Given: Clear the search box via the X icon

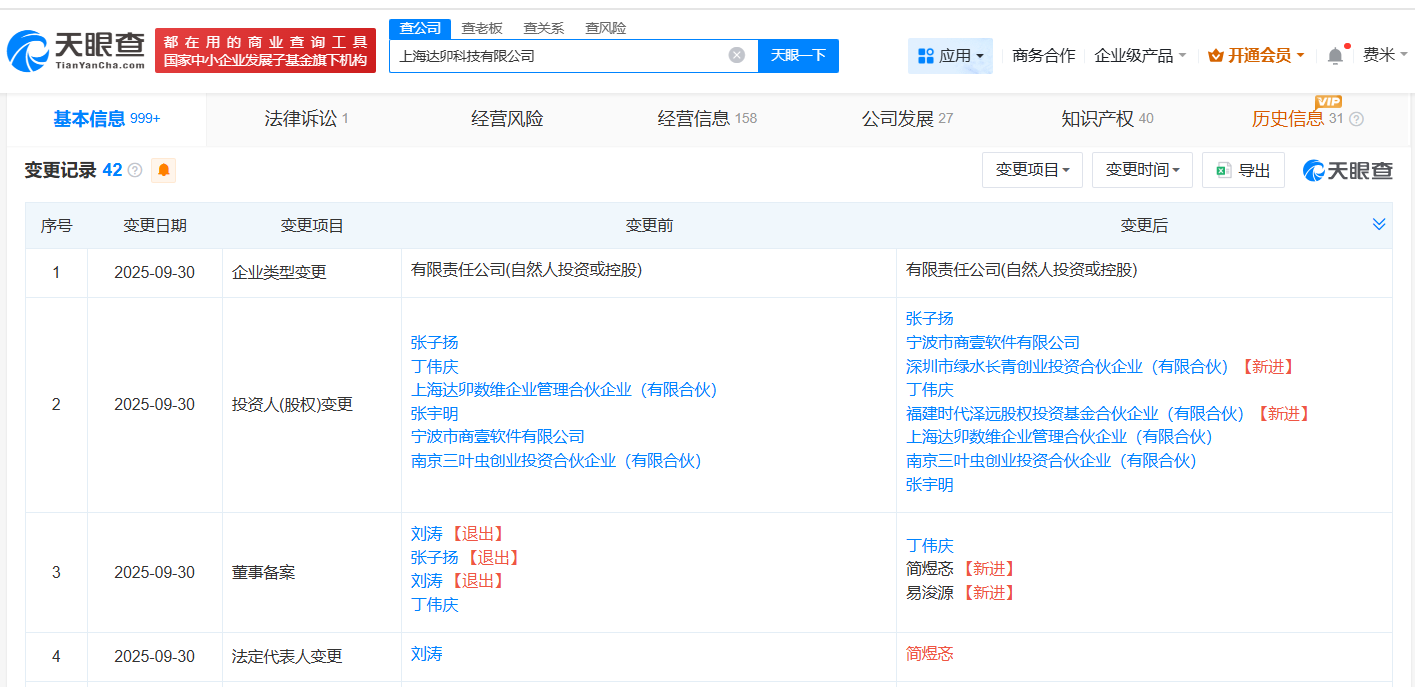Looking at the screenshot, I should click(738, 55).
